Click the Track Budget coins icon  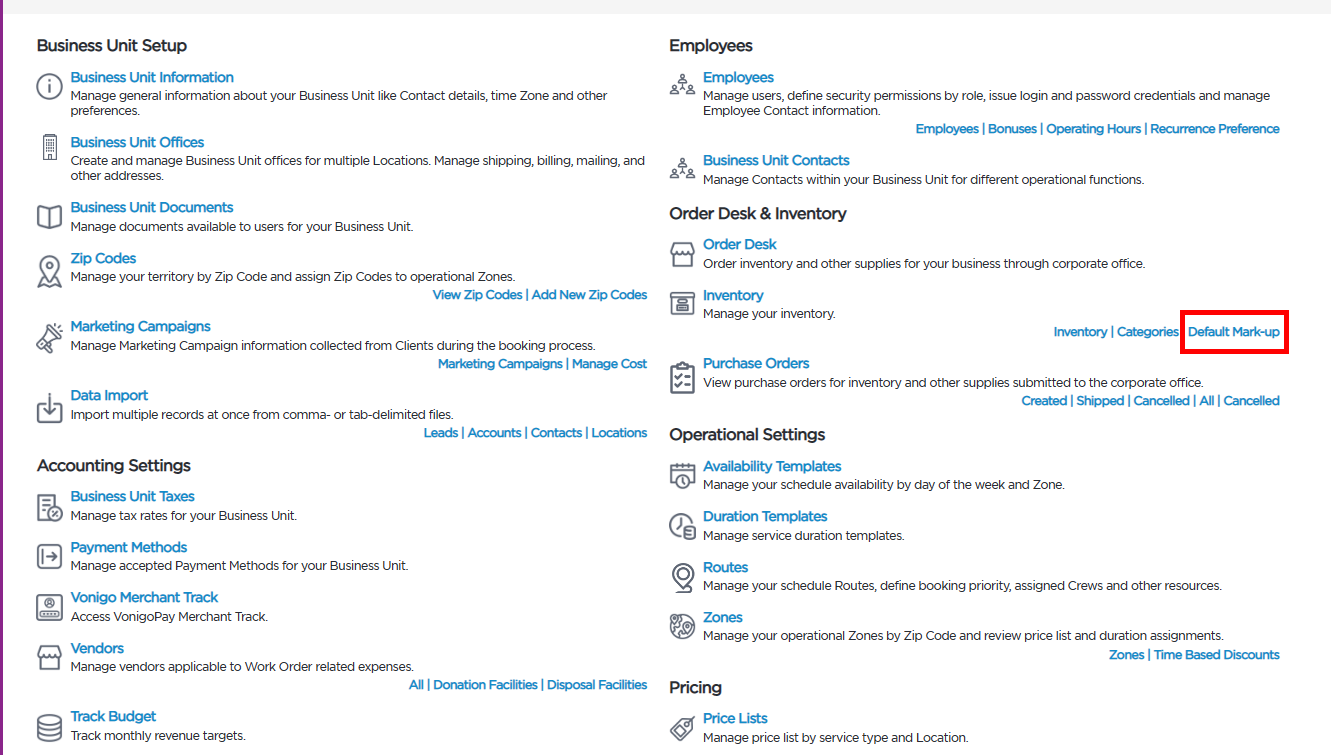pos(49,727)
